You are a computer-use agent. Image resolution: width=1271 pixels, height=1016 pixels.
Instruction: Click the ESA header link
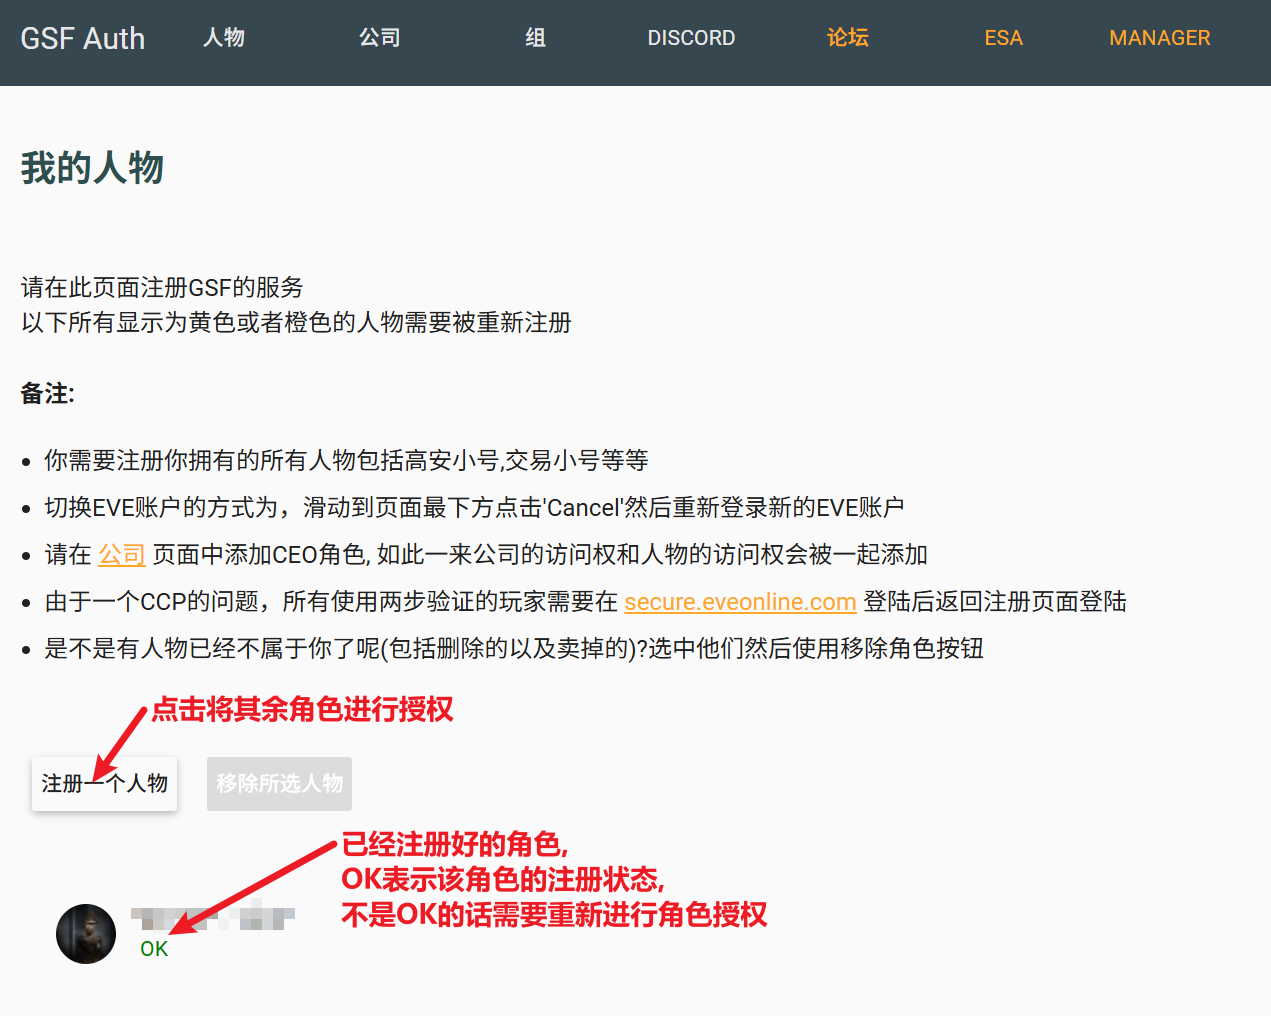(x=1003, y=38)
